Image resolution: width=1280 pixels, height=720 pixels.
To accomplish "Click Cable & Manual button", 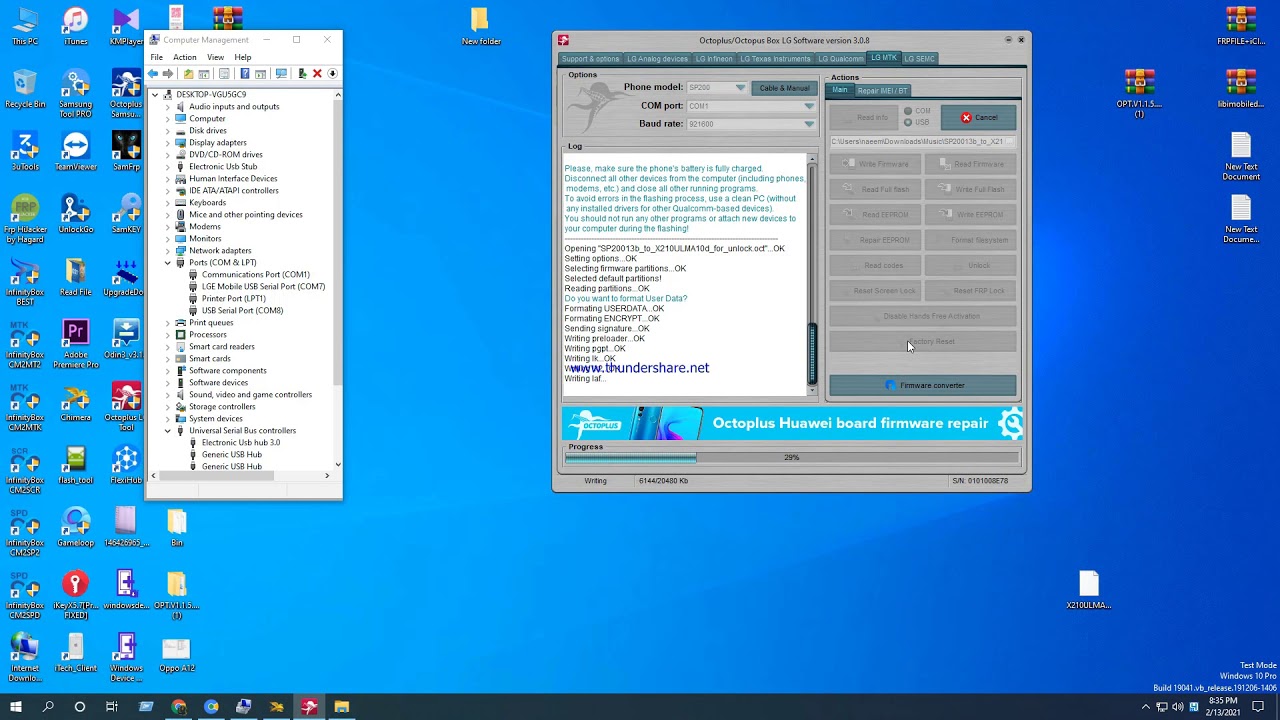I will pyautogui.click(x=784, y=88).
